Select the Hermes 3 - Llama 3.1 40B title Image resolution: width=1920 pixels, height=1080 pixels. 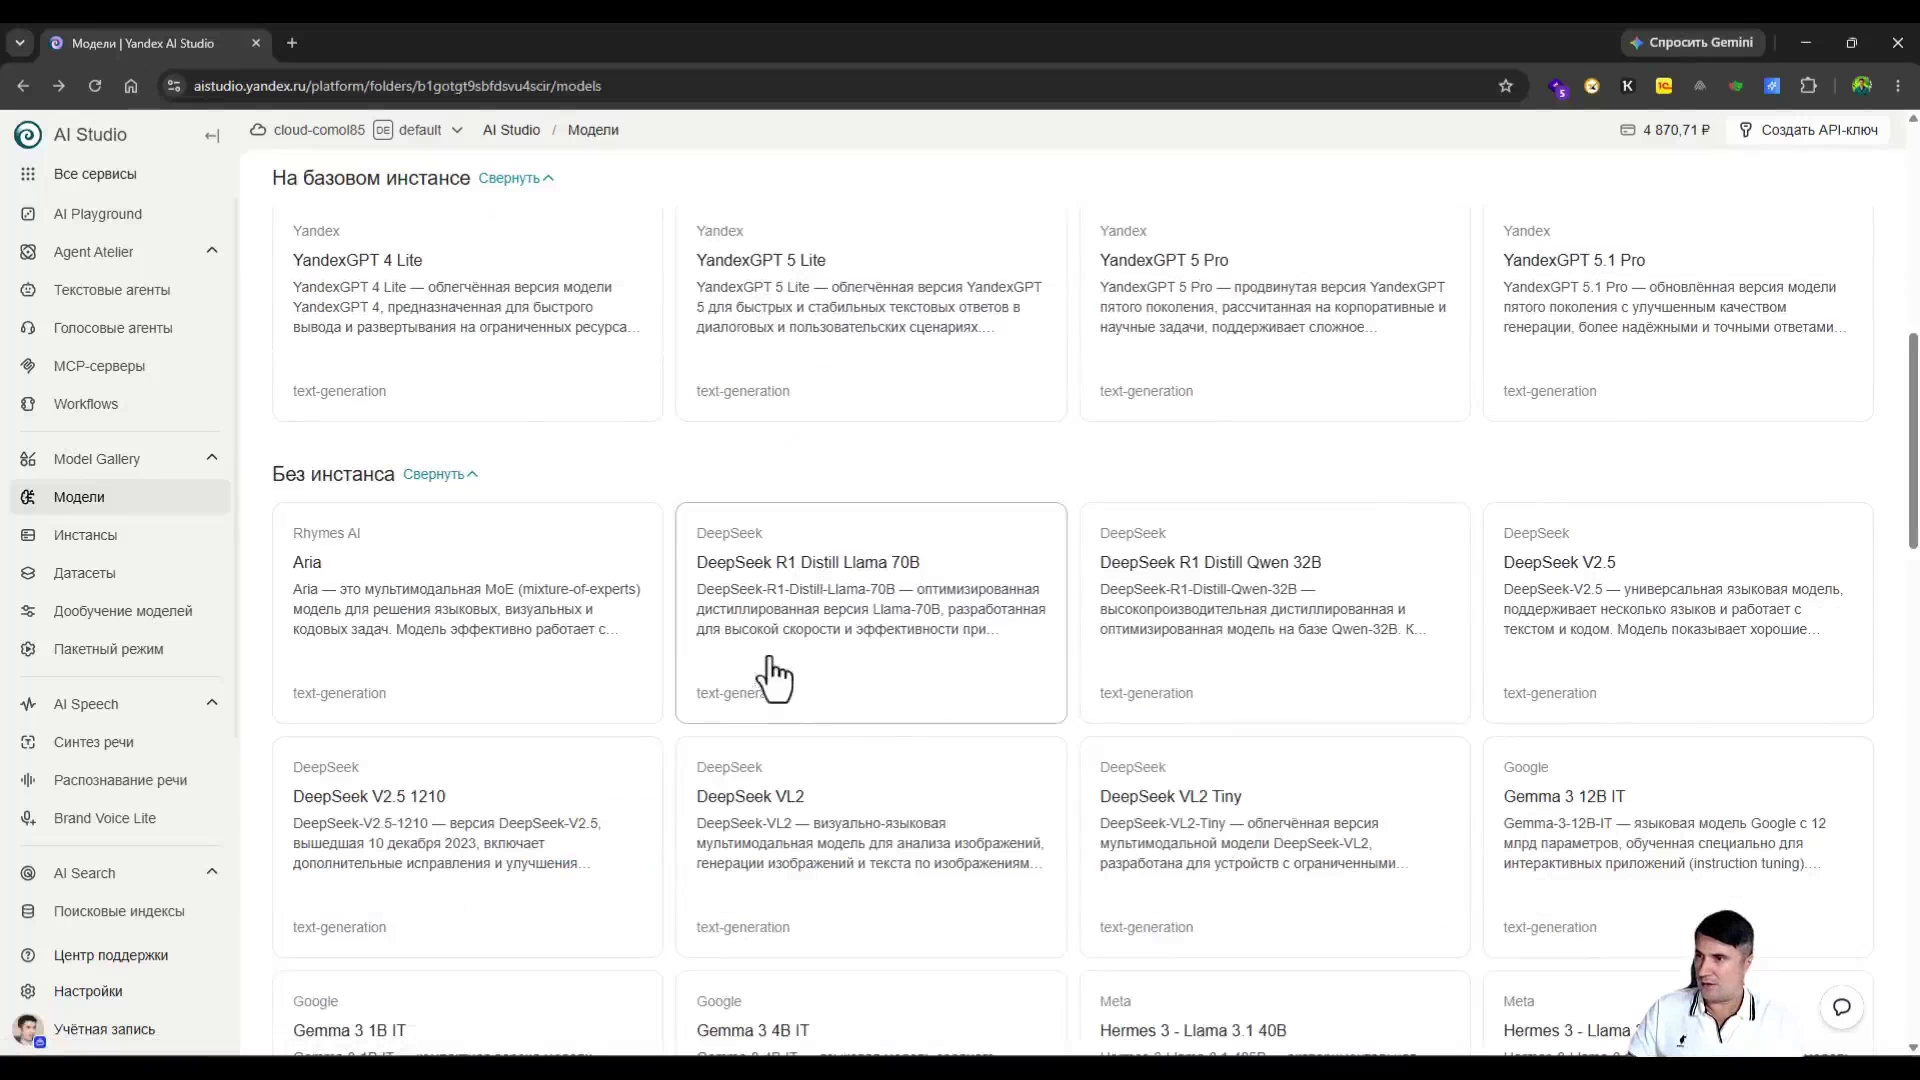click(1193, 1030)
